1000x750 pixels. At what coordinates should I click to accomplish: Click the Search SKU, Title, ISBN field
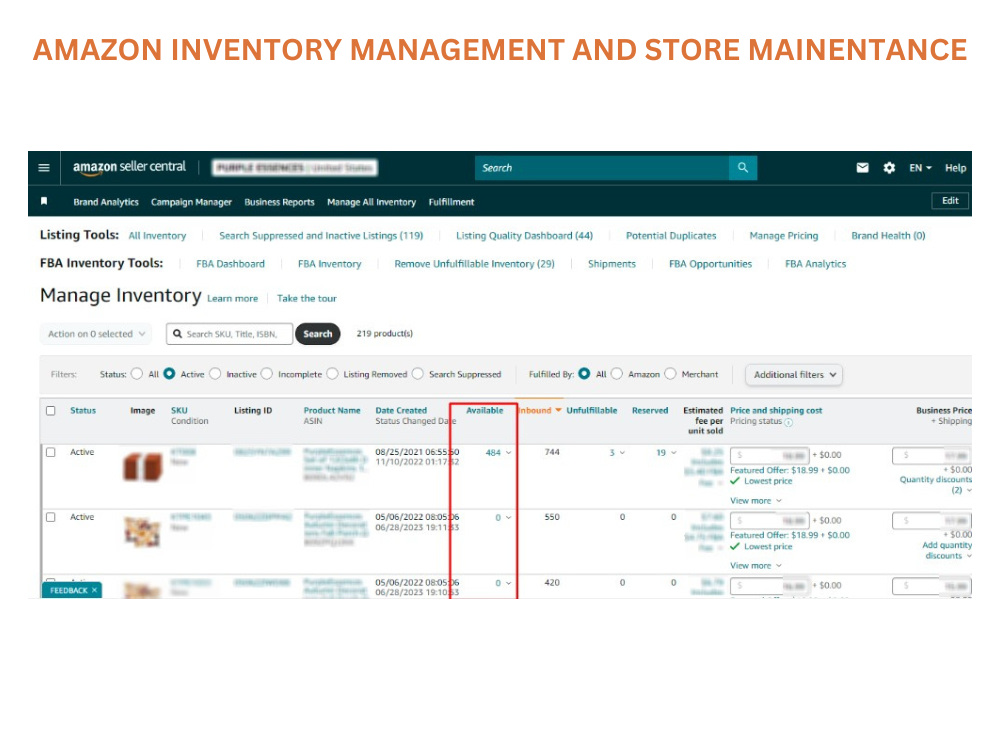230,334
